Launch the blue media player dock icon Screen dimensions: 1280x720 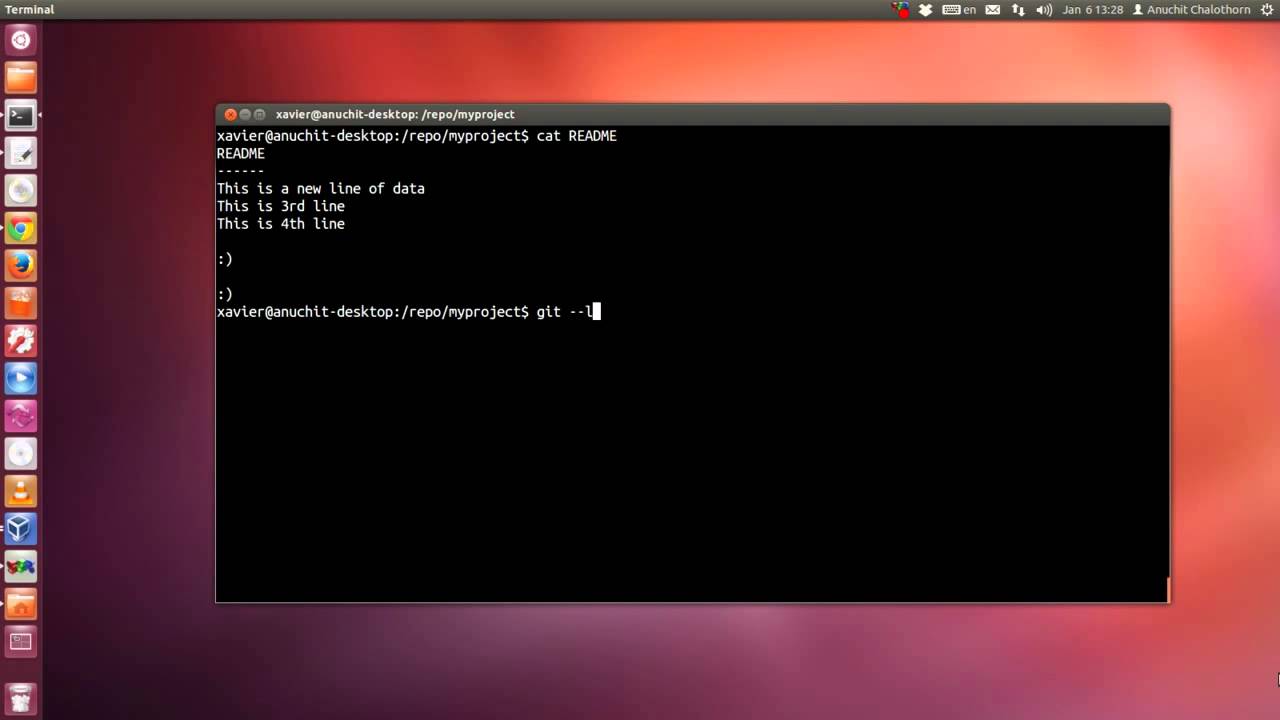(x=21, y=378)
